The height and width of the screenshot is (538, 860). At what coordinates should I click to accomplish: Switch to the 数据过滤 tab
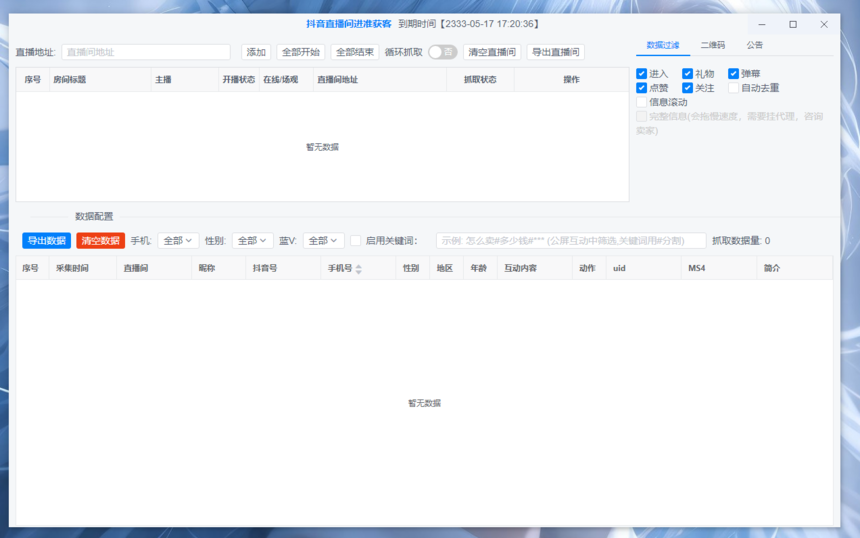click(x=663, y=45)
